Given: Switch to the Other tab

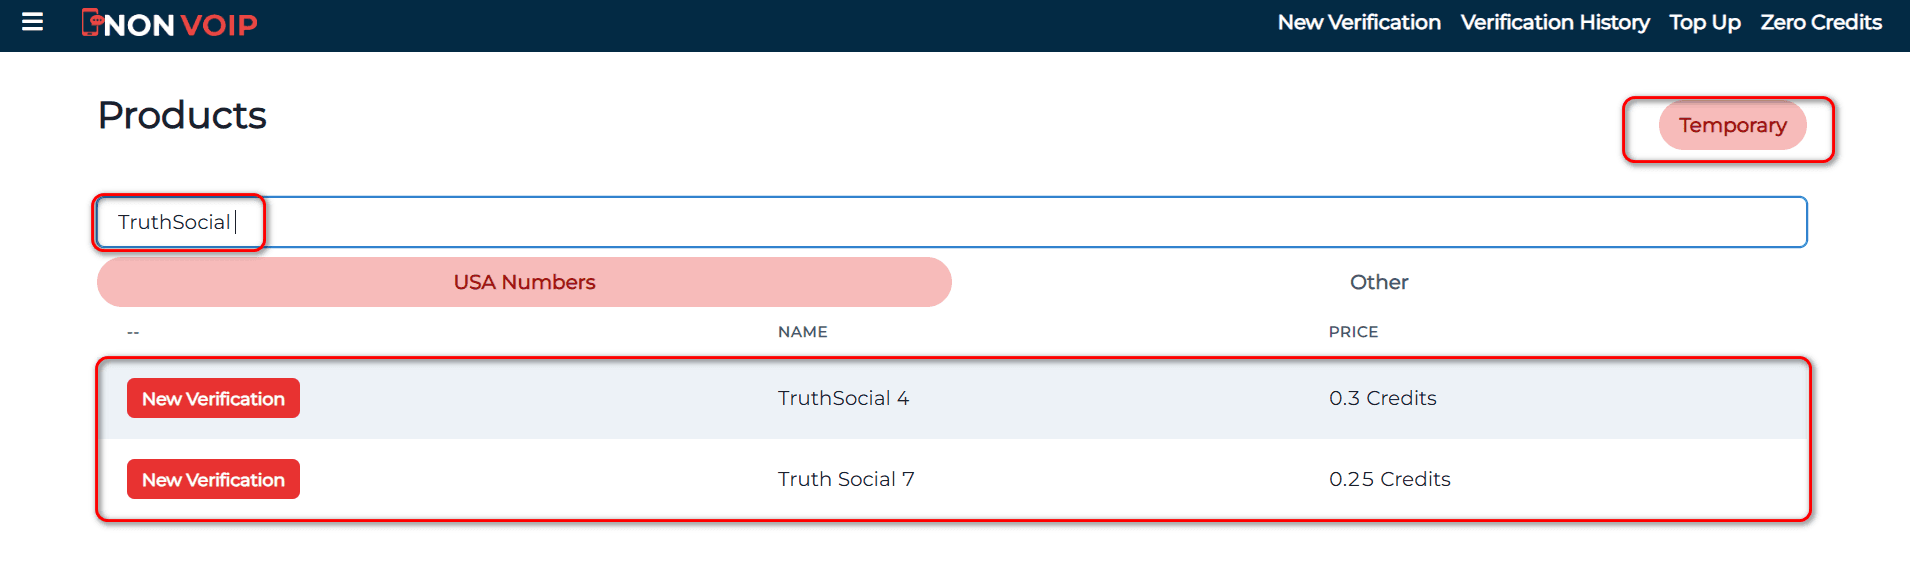Looking at the screenshot, I should click(x=1379, y=282).
